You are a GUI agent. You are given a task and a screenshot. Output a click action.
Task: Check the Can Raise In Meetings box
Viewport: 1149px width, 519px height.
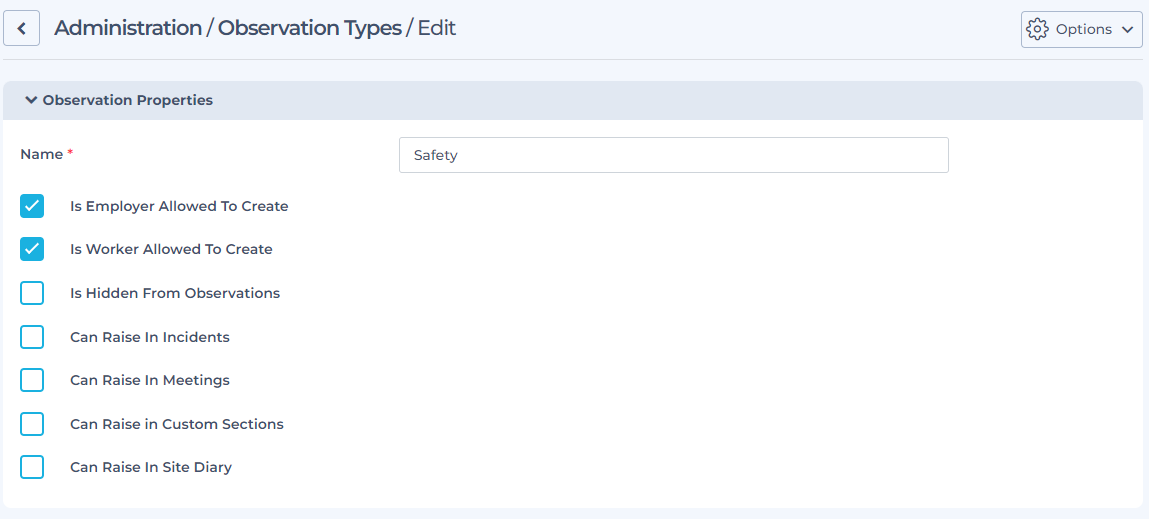point(32,380)
